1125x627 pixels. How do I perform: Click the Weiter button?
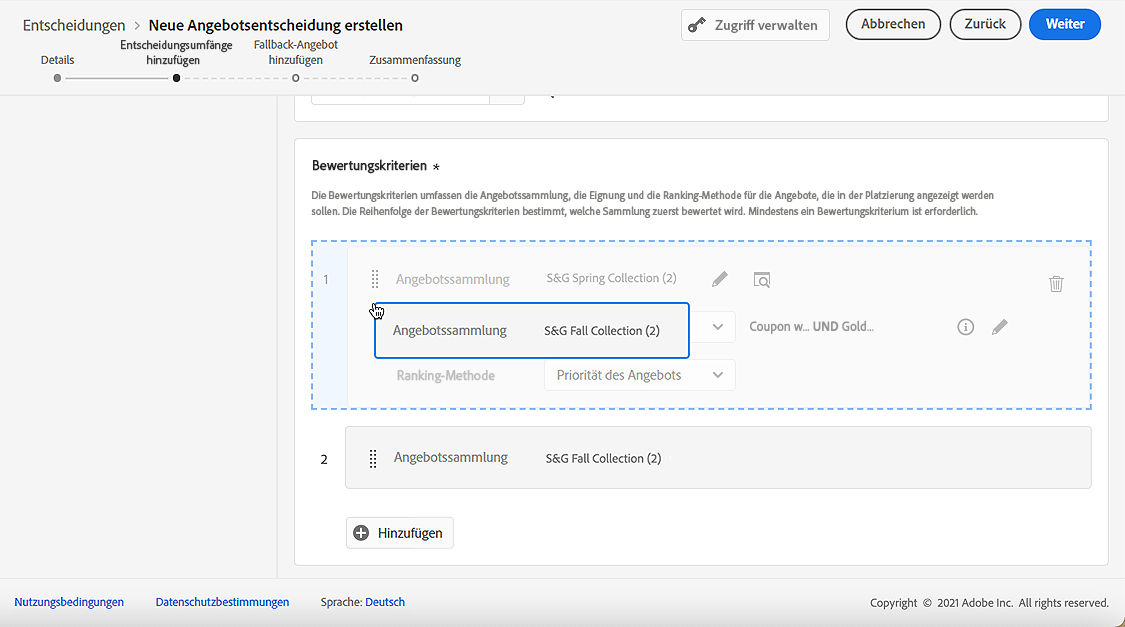[1064, 24]
